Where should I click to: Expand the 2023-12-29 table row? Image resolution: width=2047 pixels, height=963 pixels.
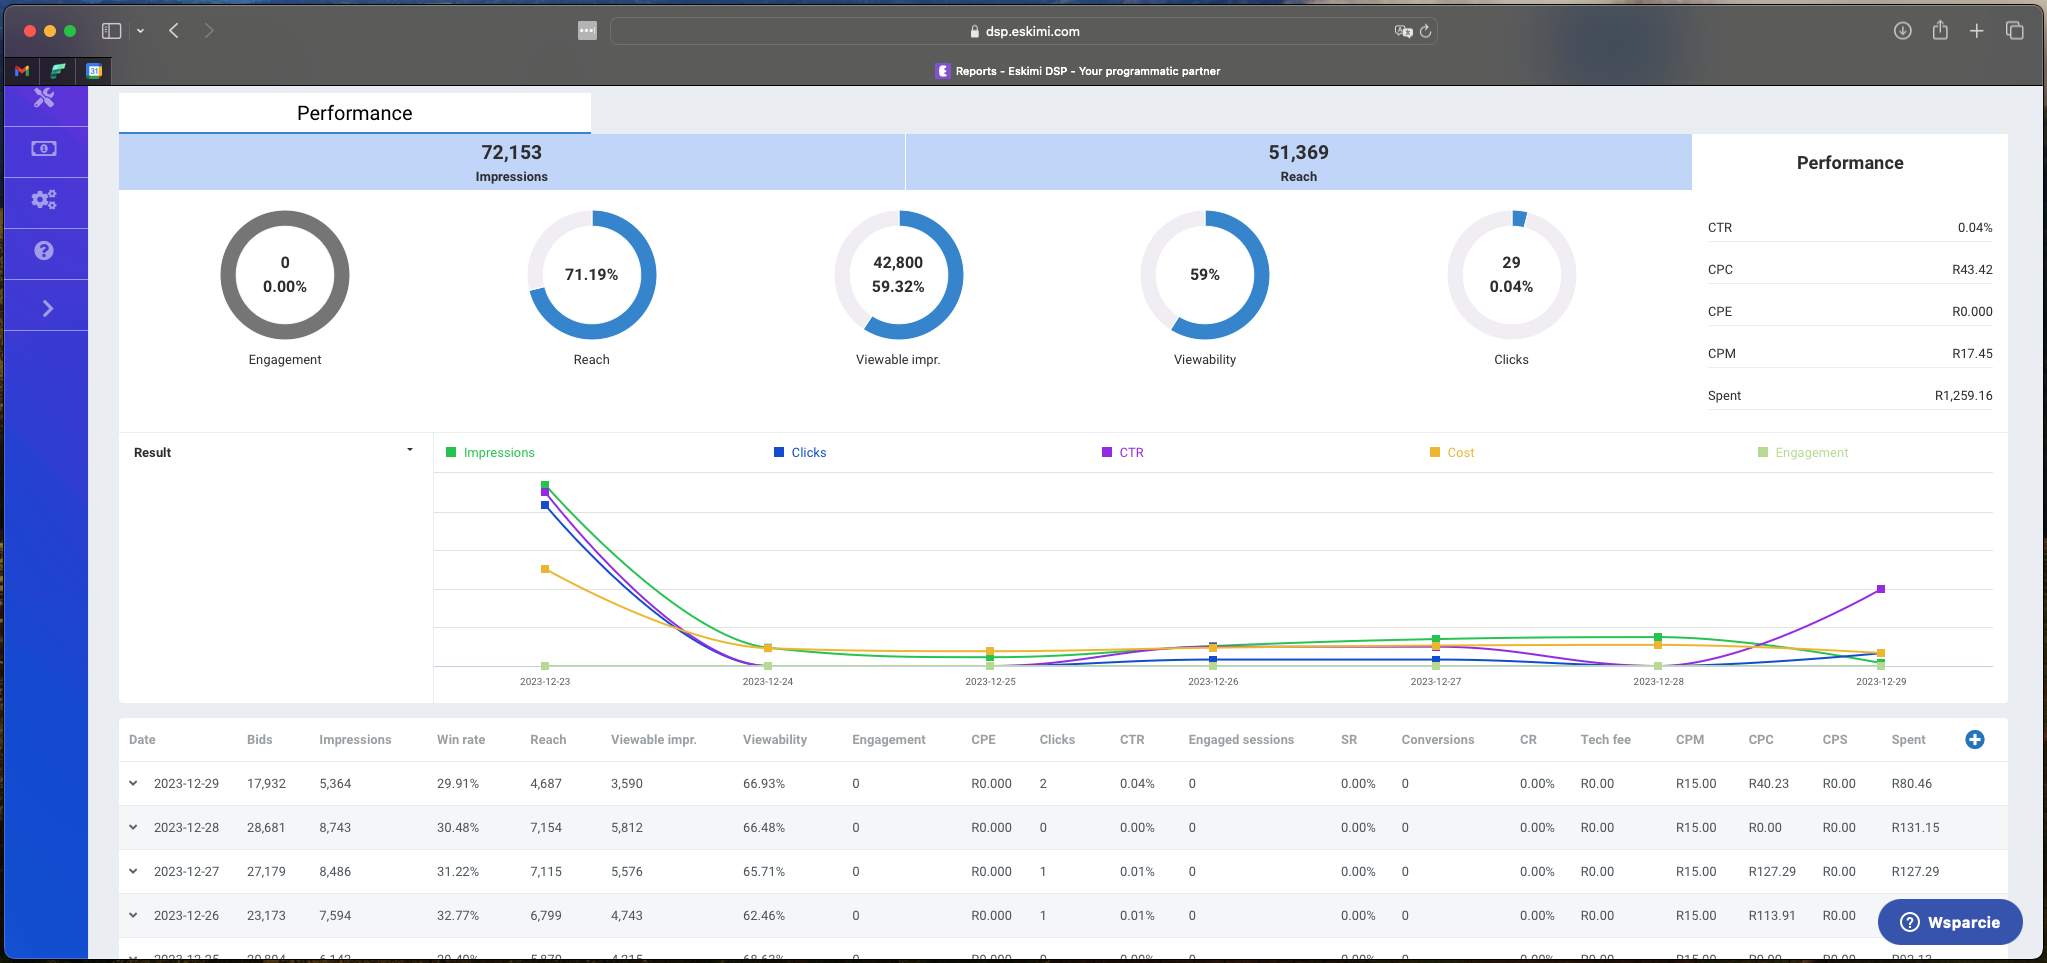click(134, 783)
